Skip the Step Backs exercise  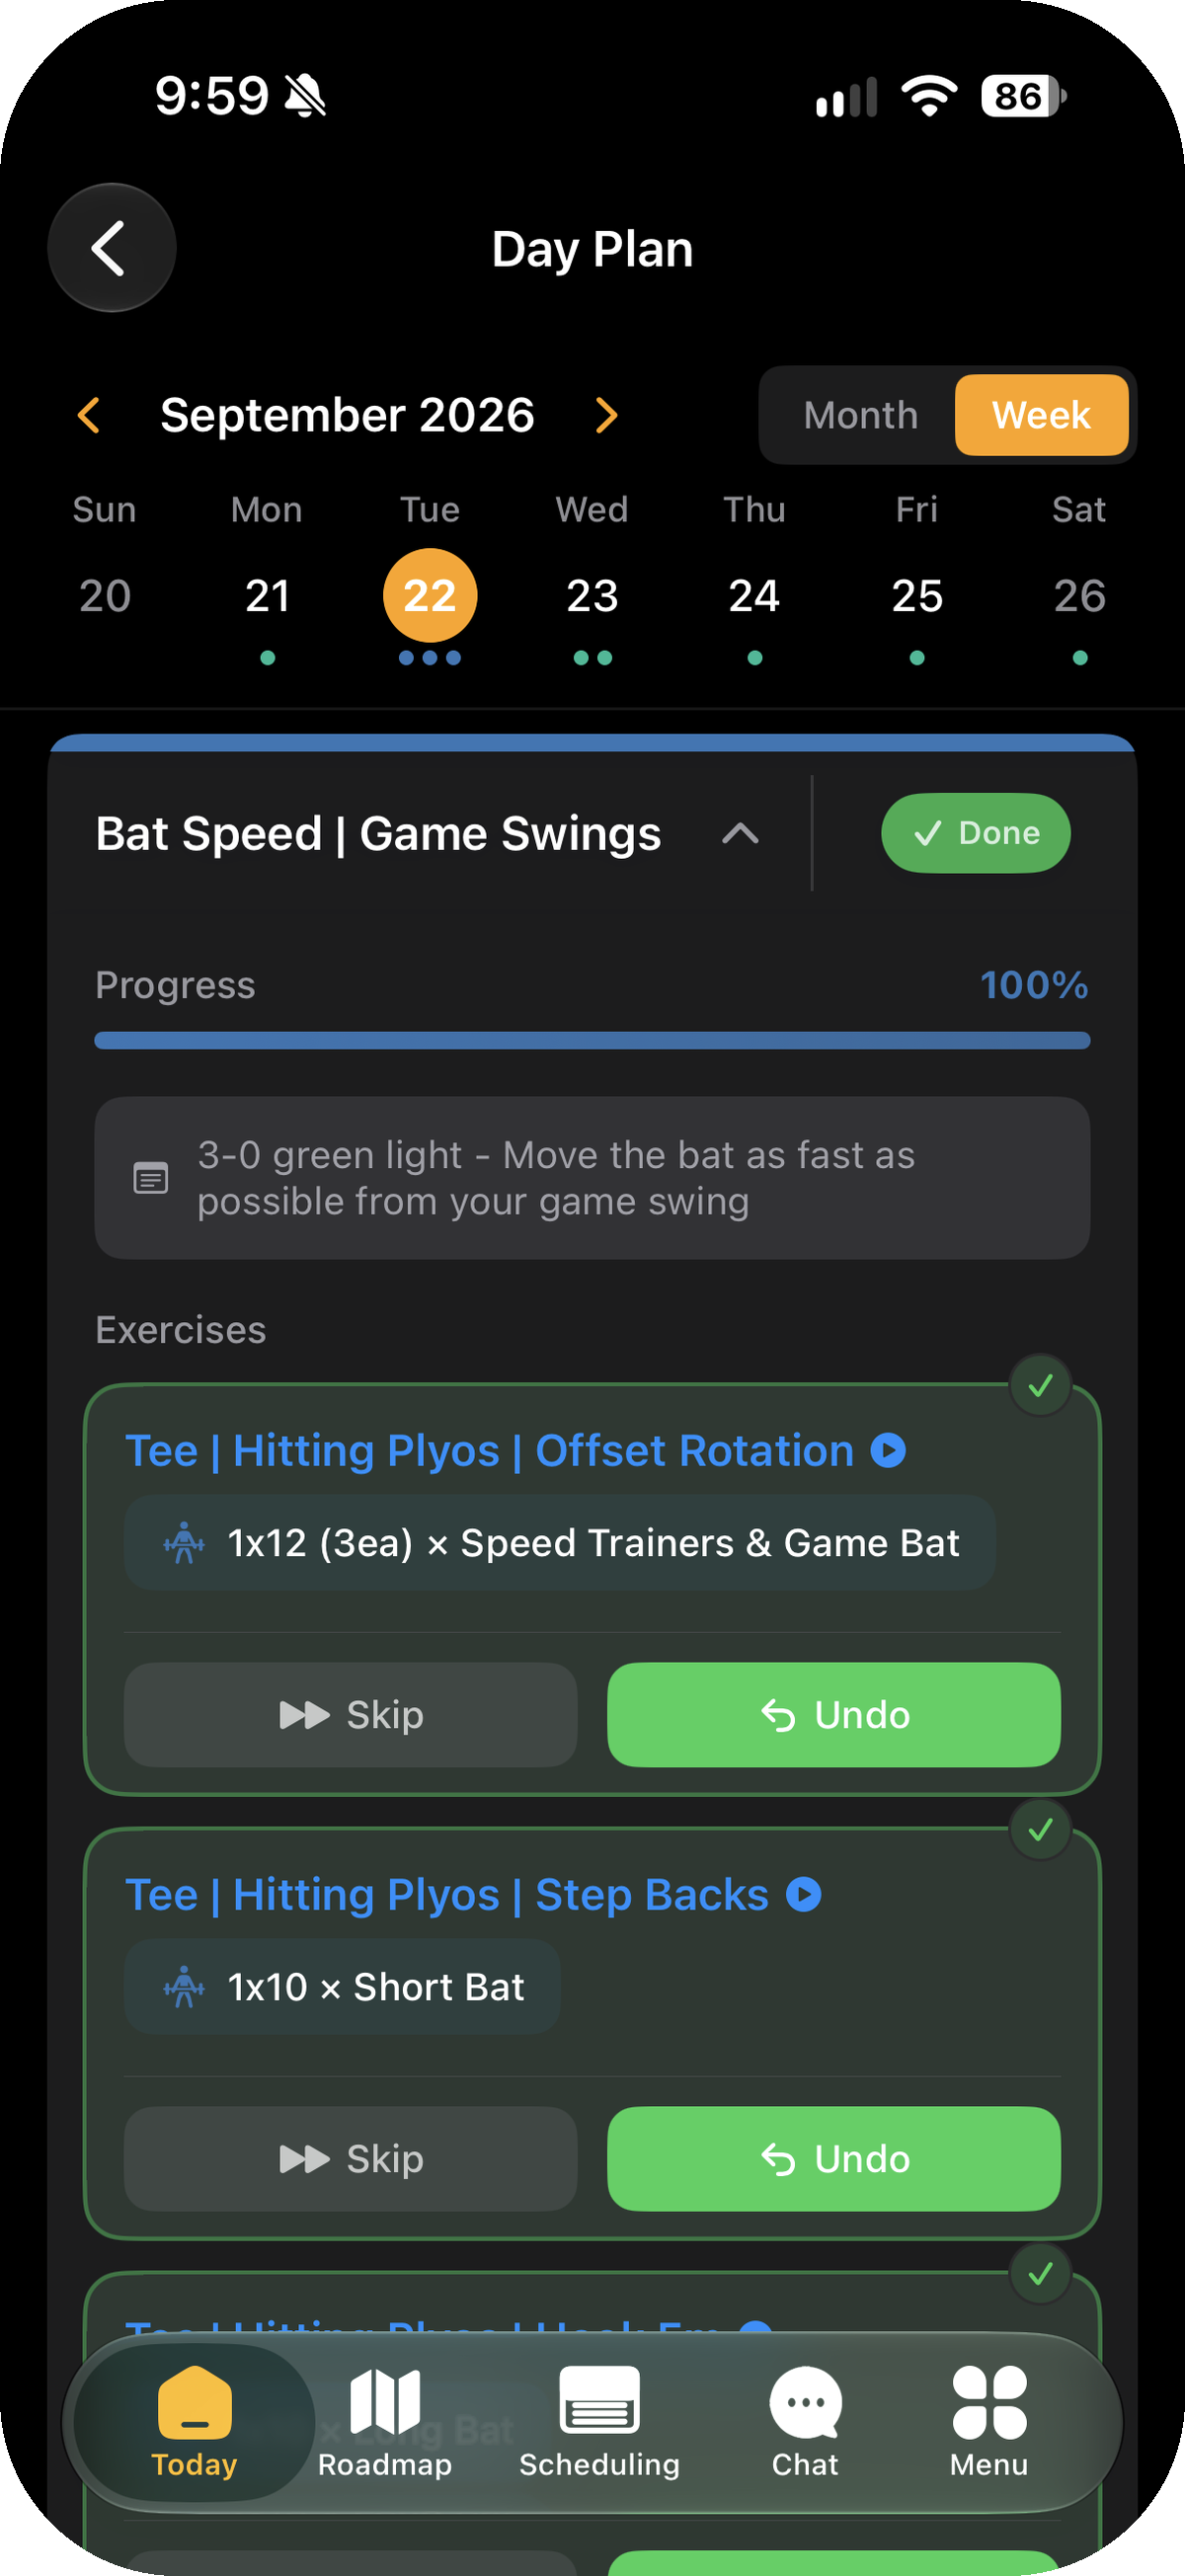(x=351, y=2159)
